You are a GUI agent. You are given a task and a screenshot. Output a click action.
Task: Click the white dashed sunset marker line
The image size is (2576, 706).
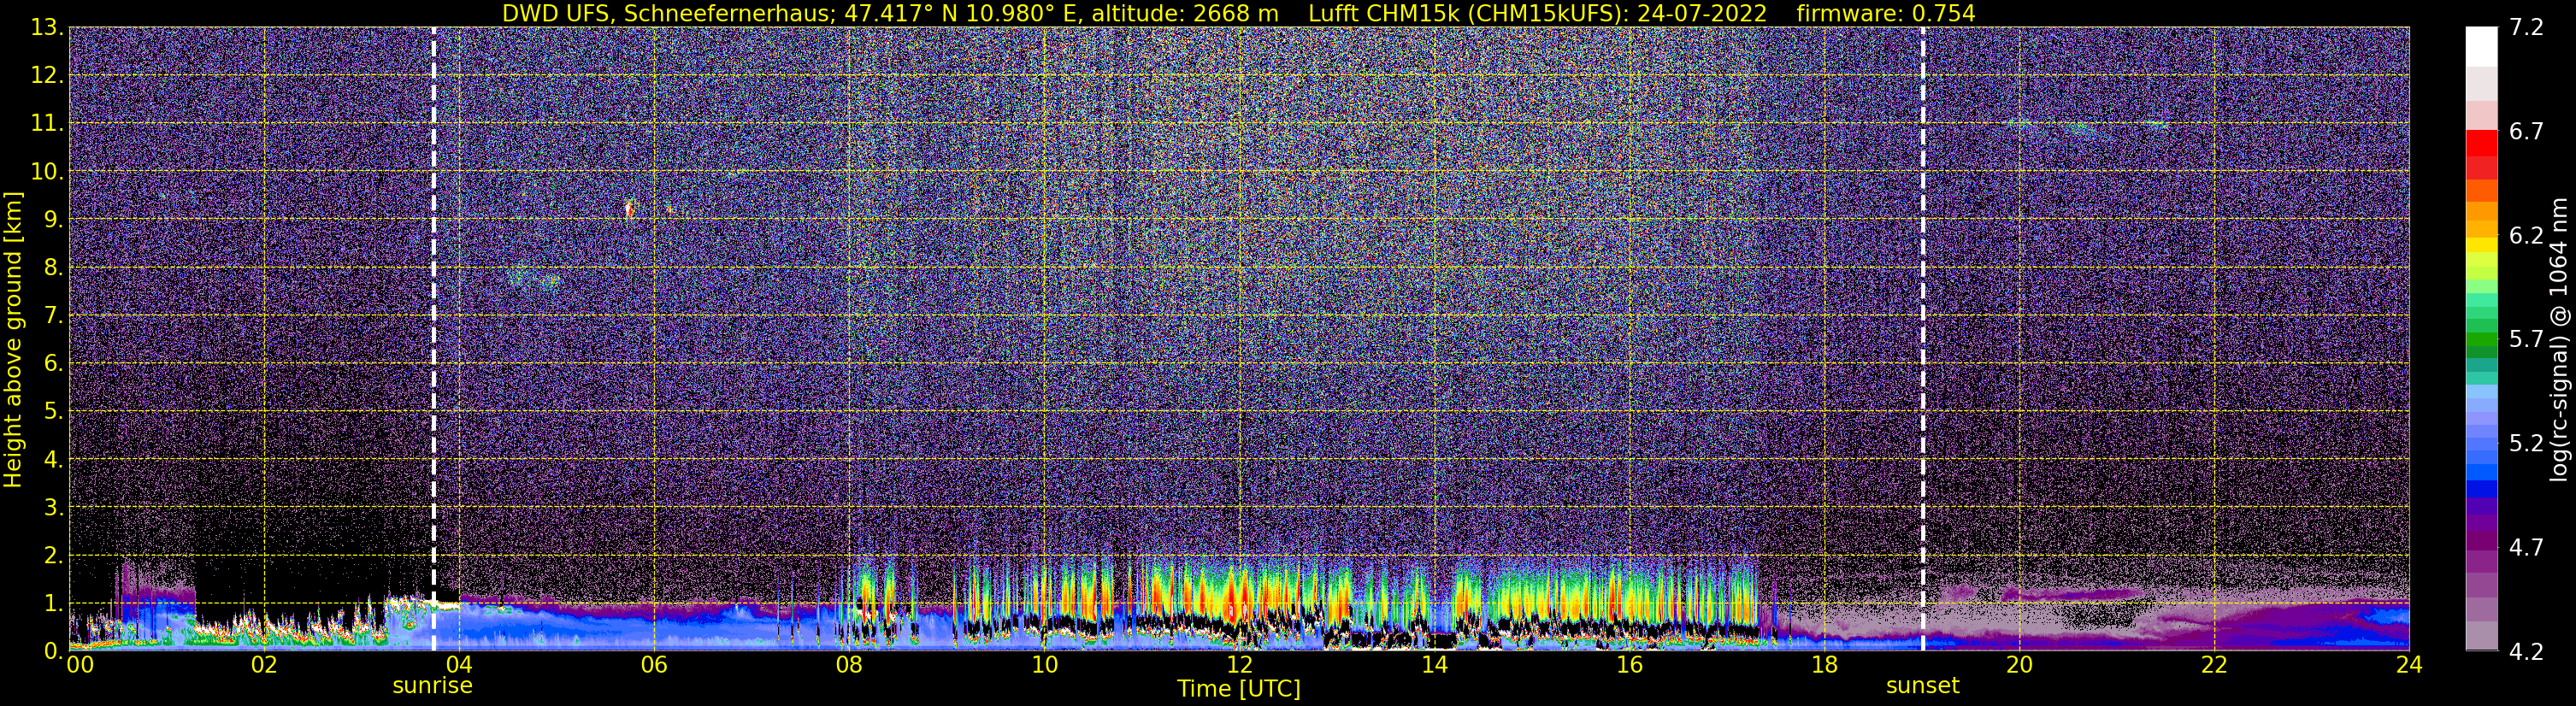tap(1923, 339)
